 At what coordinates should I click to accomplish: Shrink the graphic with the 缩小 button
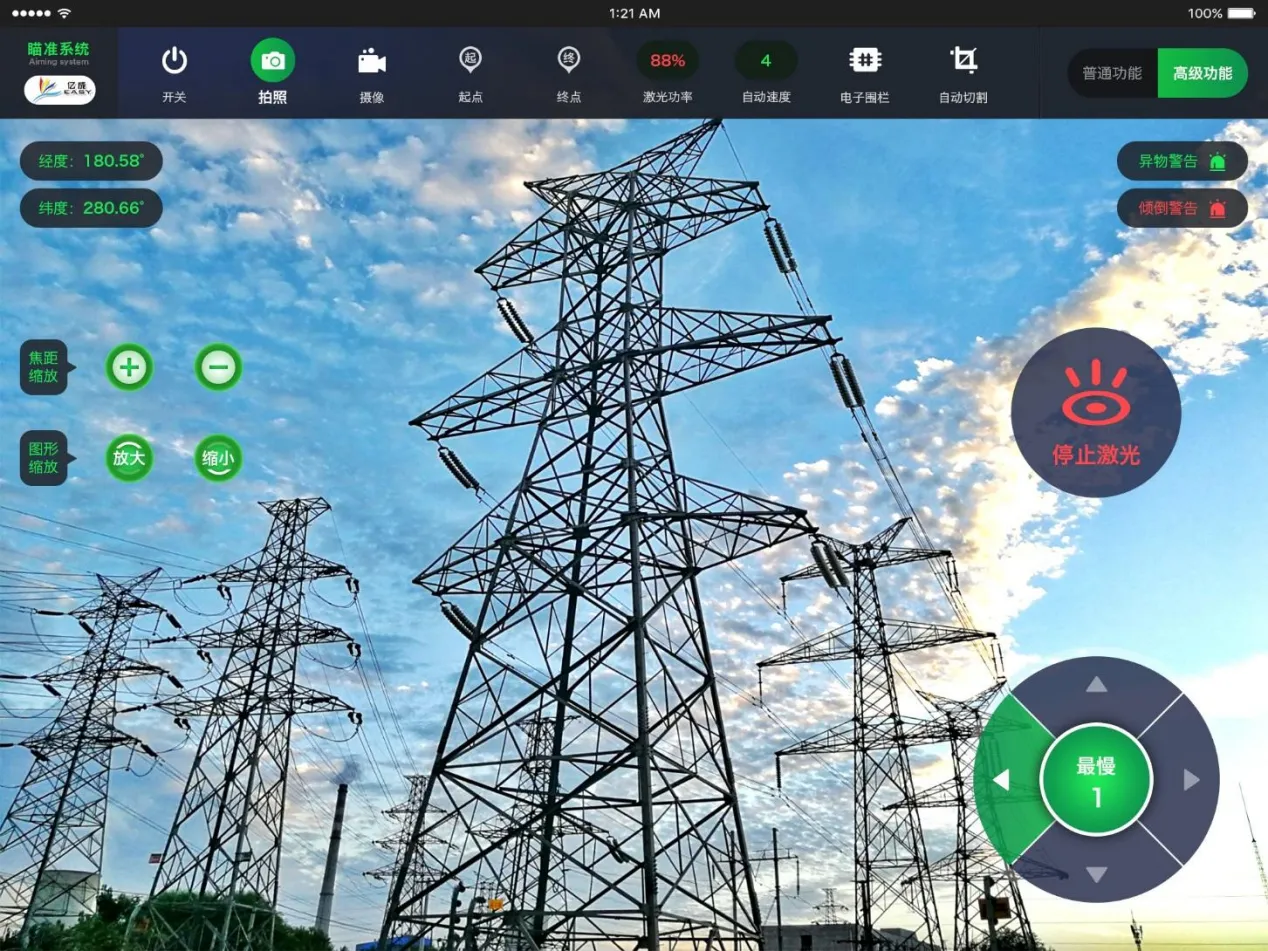(x=218, y=458)
